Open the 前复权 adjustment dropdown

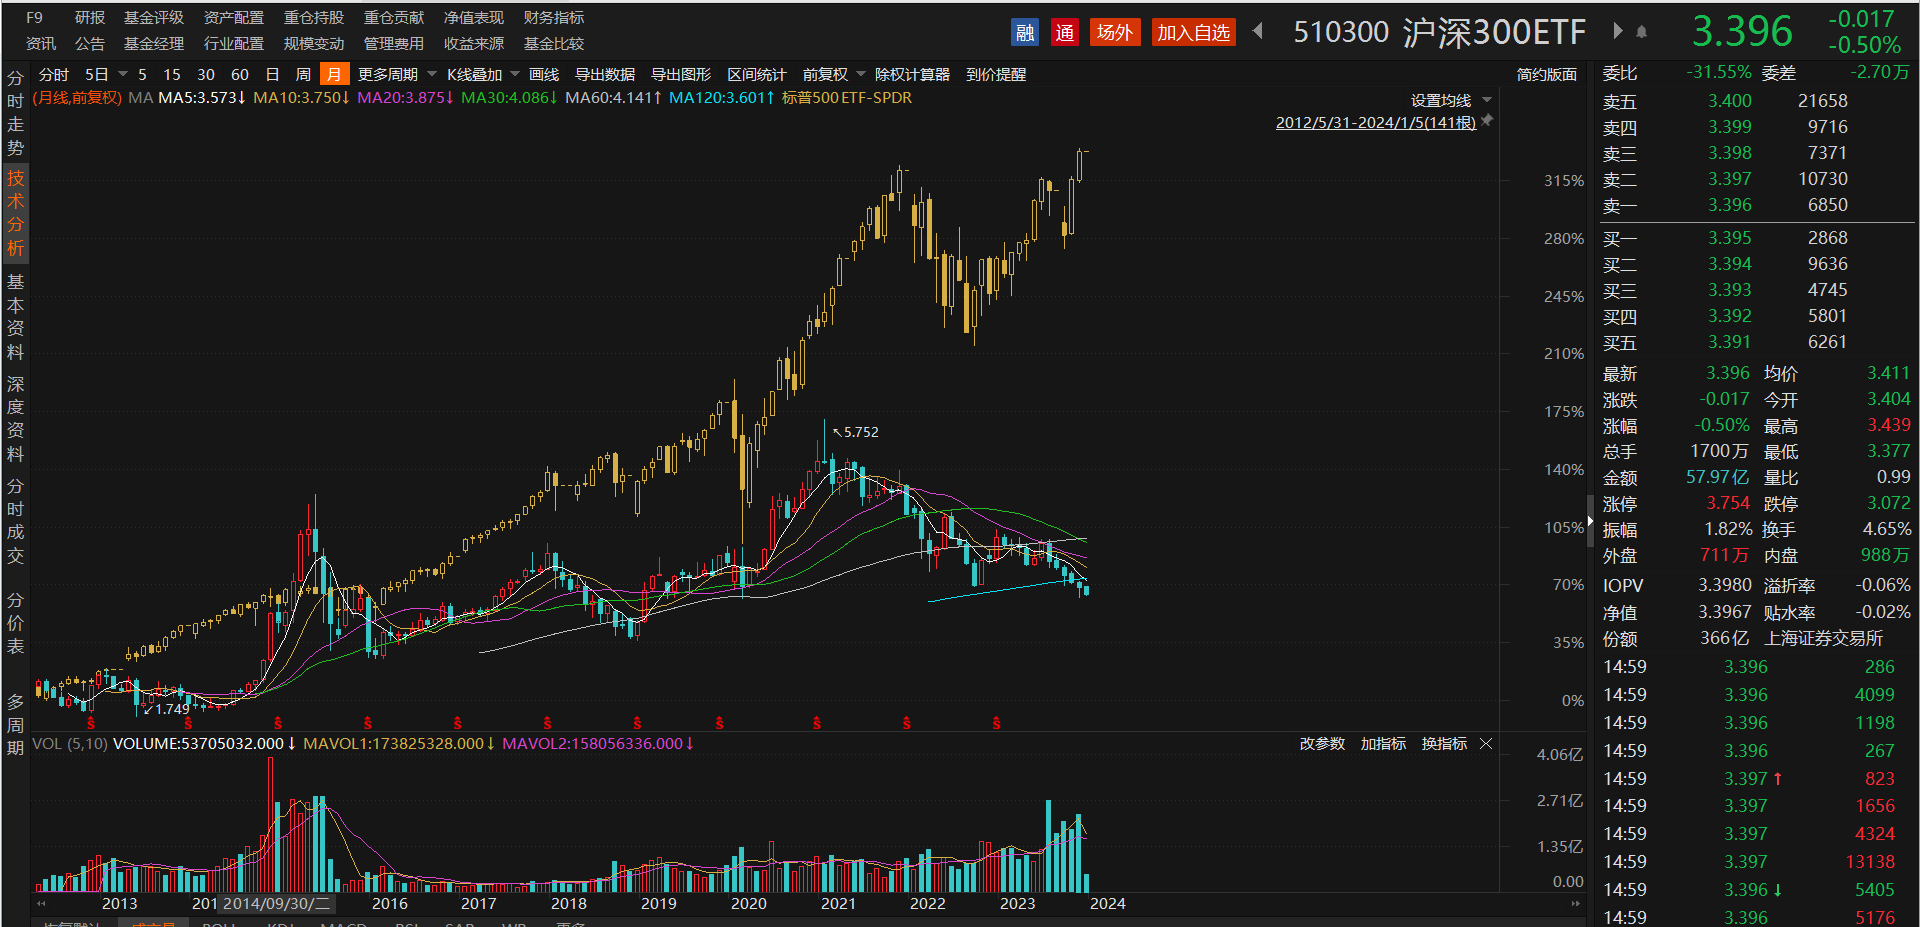coord(861,74)
